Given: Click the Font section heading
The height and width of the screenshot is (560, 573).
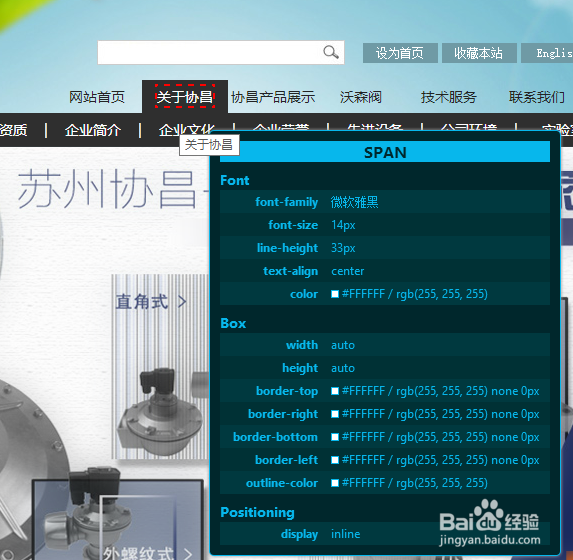Looking at the screenshot, I should pyautogui.click(x=235, y=180).
